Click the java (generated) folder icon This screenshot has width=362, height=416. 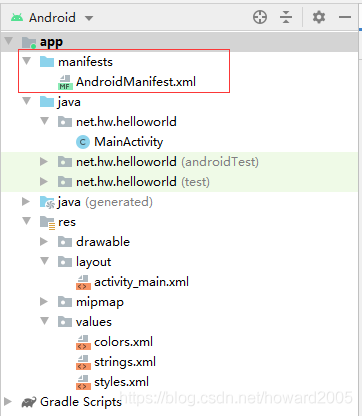[47, 202]
